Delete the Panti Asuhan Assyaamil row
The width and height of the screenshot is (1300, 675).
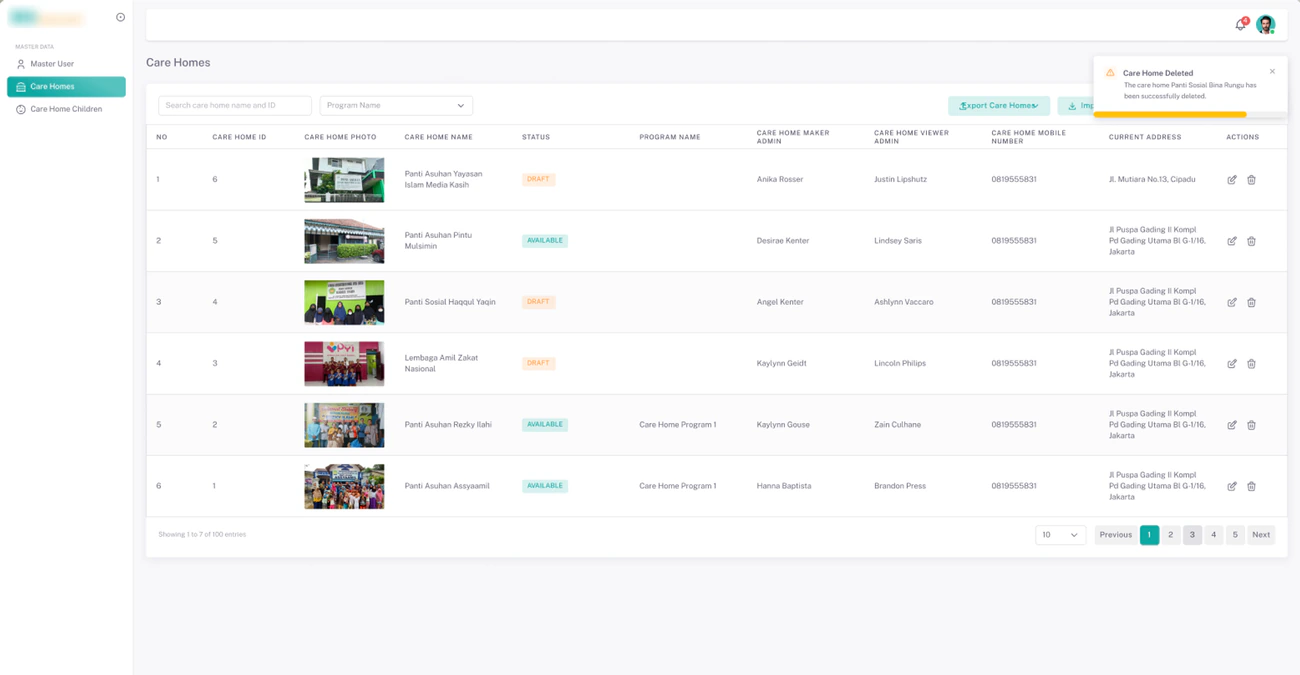click(x=1251, y=486)
